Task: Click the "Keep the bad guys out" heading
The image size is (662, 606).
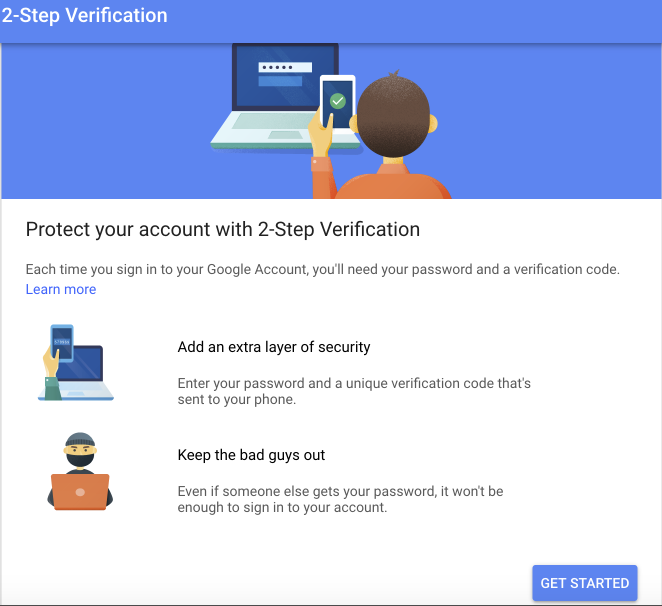Action: point(251,455)
